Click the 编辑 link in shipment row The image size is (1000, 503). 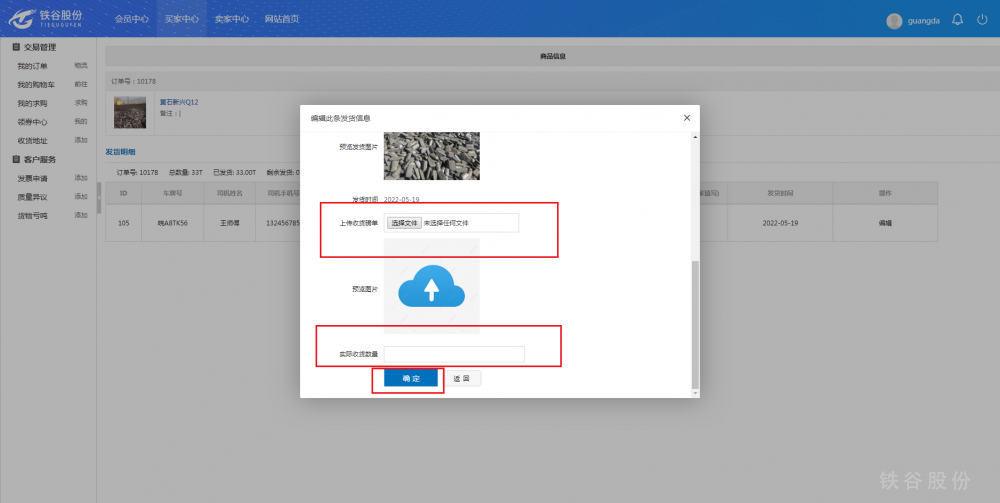(884, 223)
